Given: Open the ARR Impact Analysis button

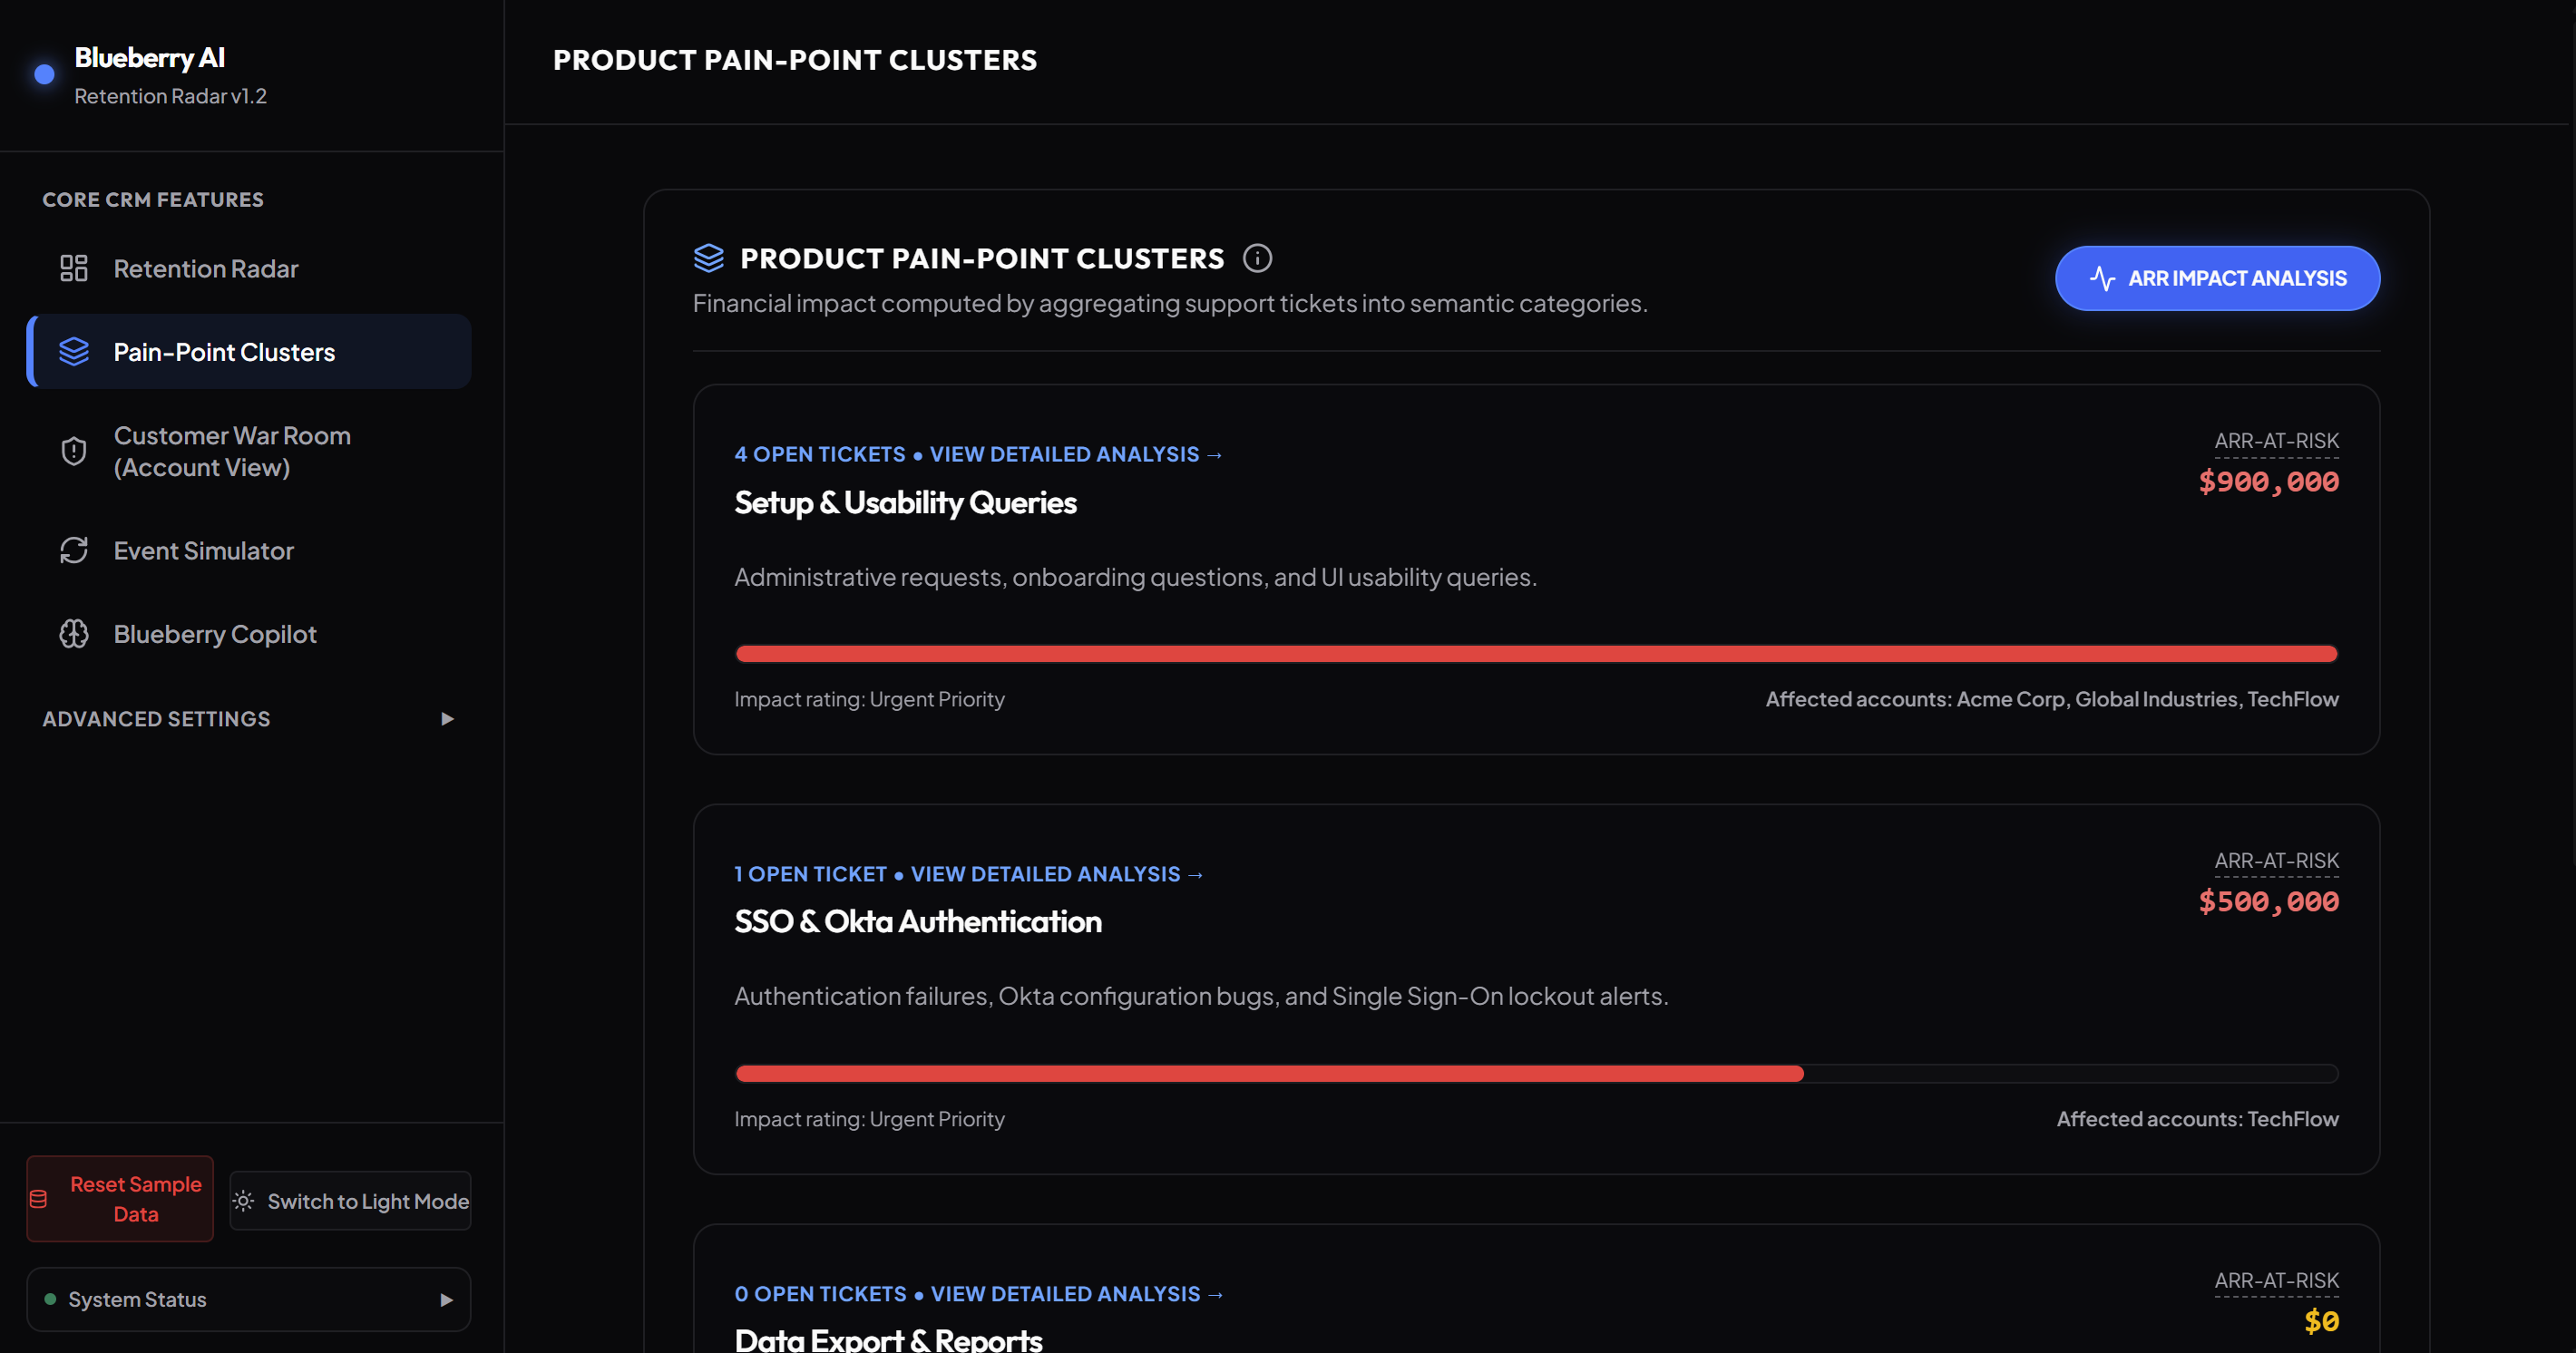Looking at the screenshot, I should click(2217, 278).
